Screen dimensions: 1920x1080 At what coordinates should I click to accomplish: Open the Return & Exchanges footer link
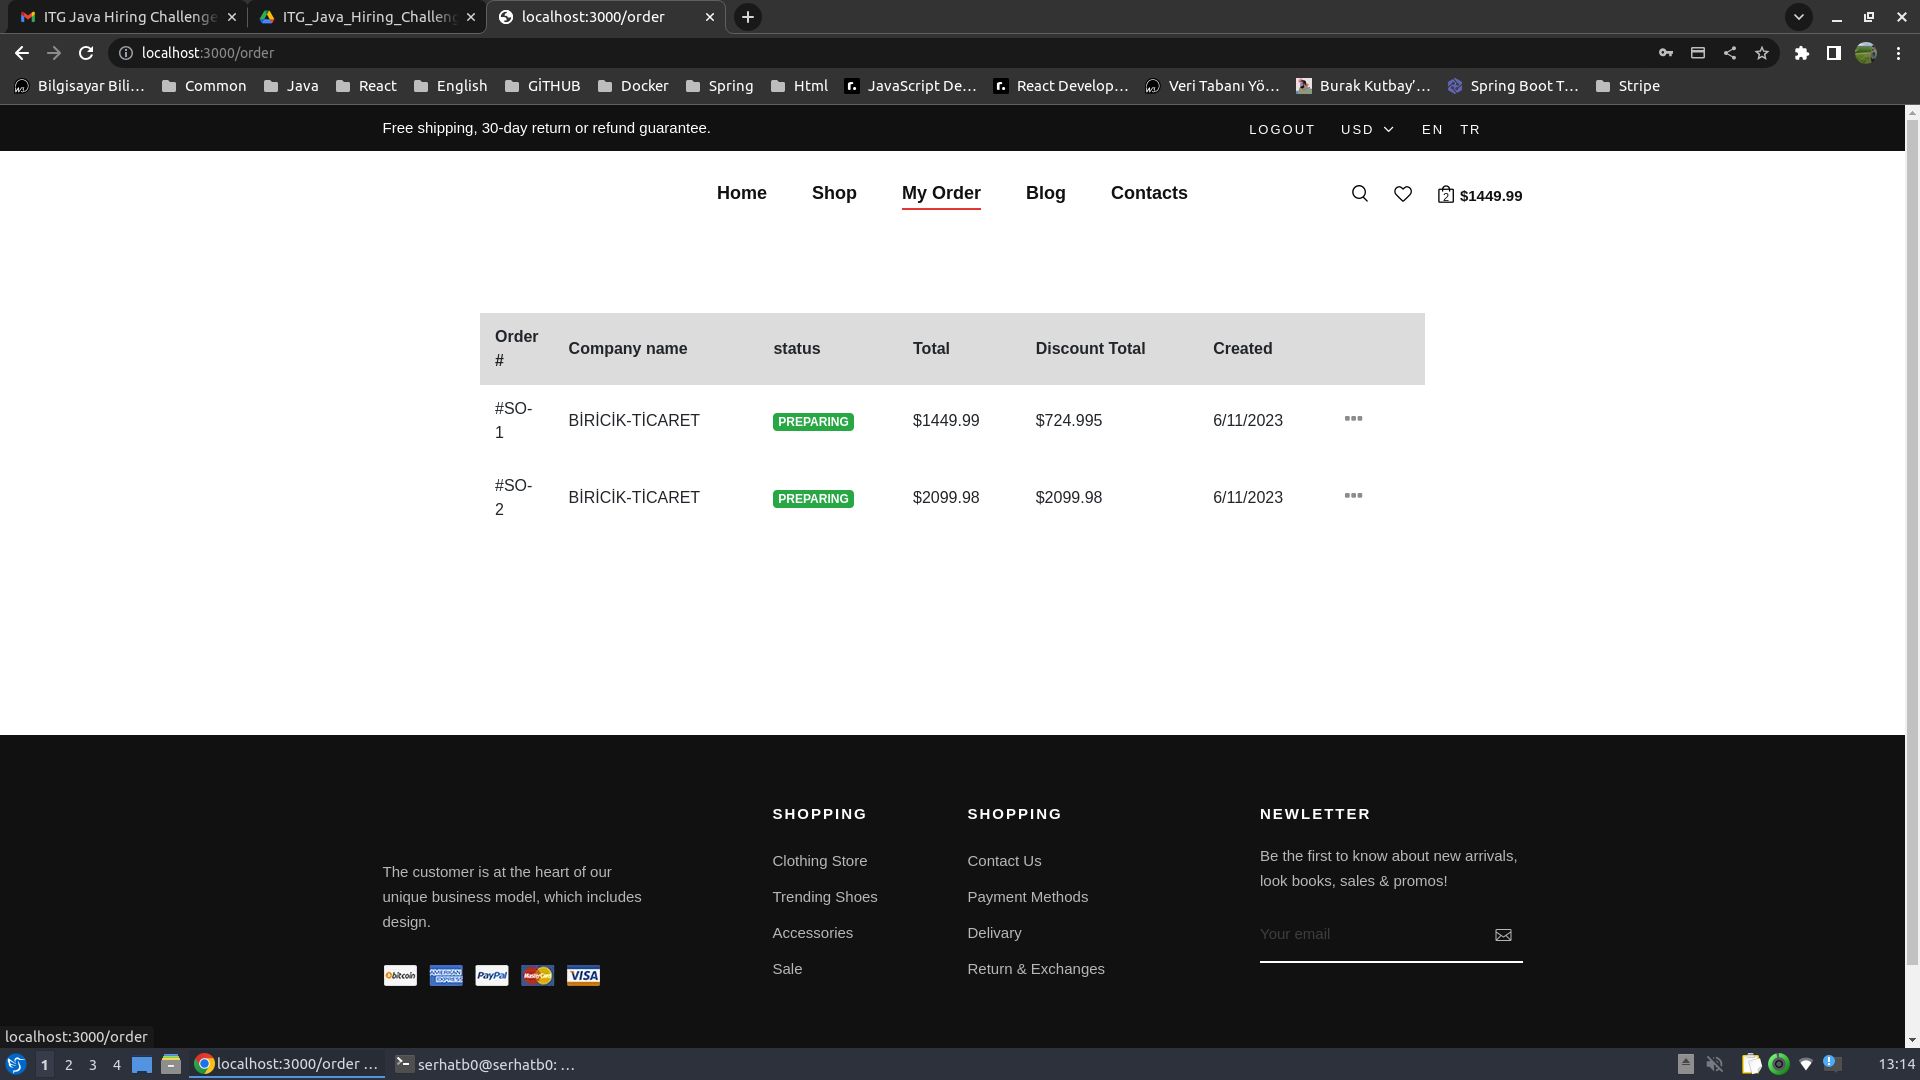(x=1035, y=969)
